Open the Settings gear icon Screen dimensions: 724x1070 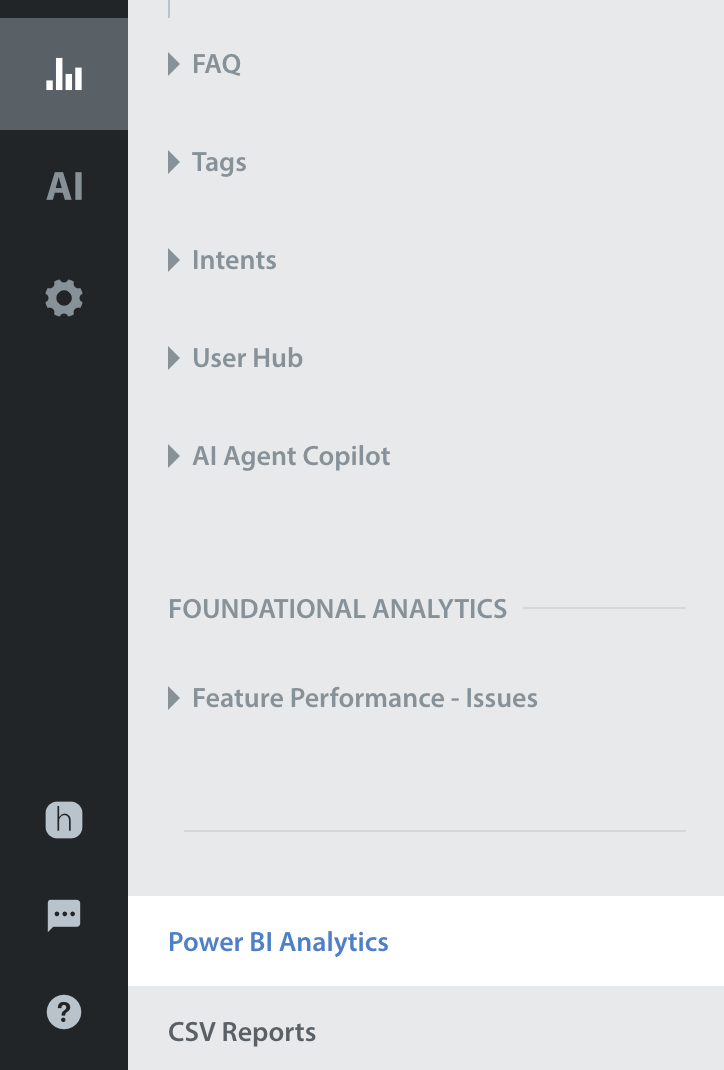click(x=64, y=298)
